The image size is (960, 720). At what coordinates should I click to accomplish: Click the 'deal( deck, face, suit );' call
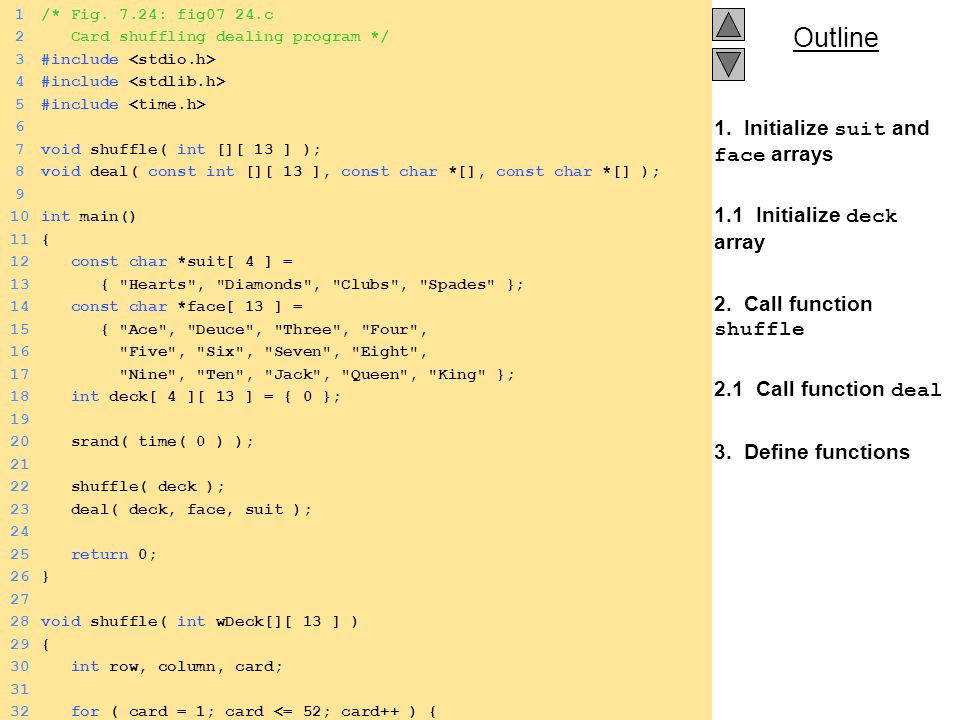click(x=191, y=509)
